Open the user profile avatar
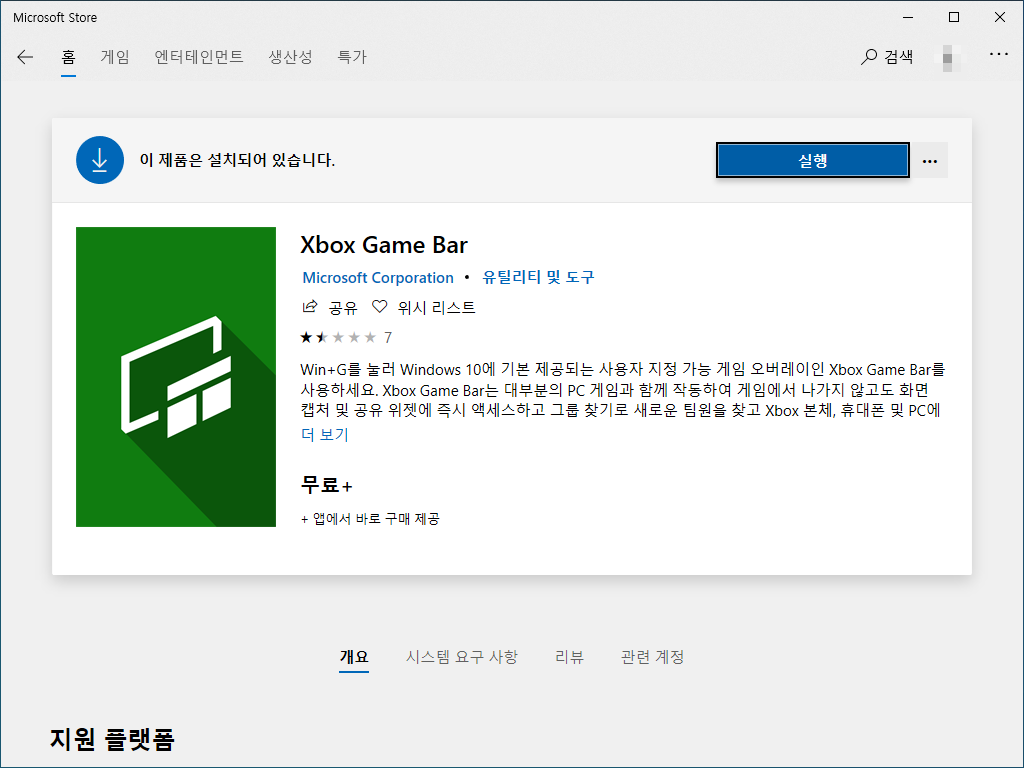Image resolution: width=1024 pixels, height=768 pixels. pyautogui.click(x=948, y=58)
